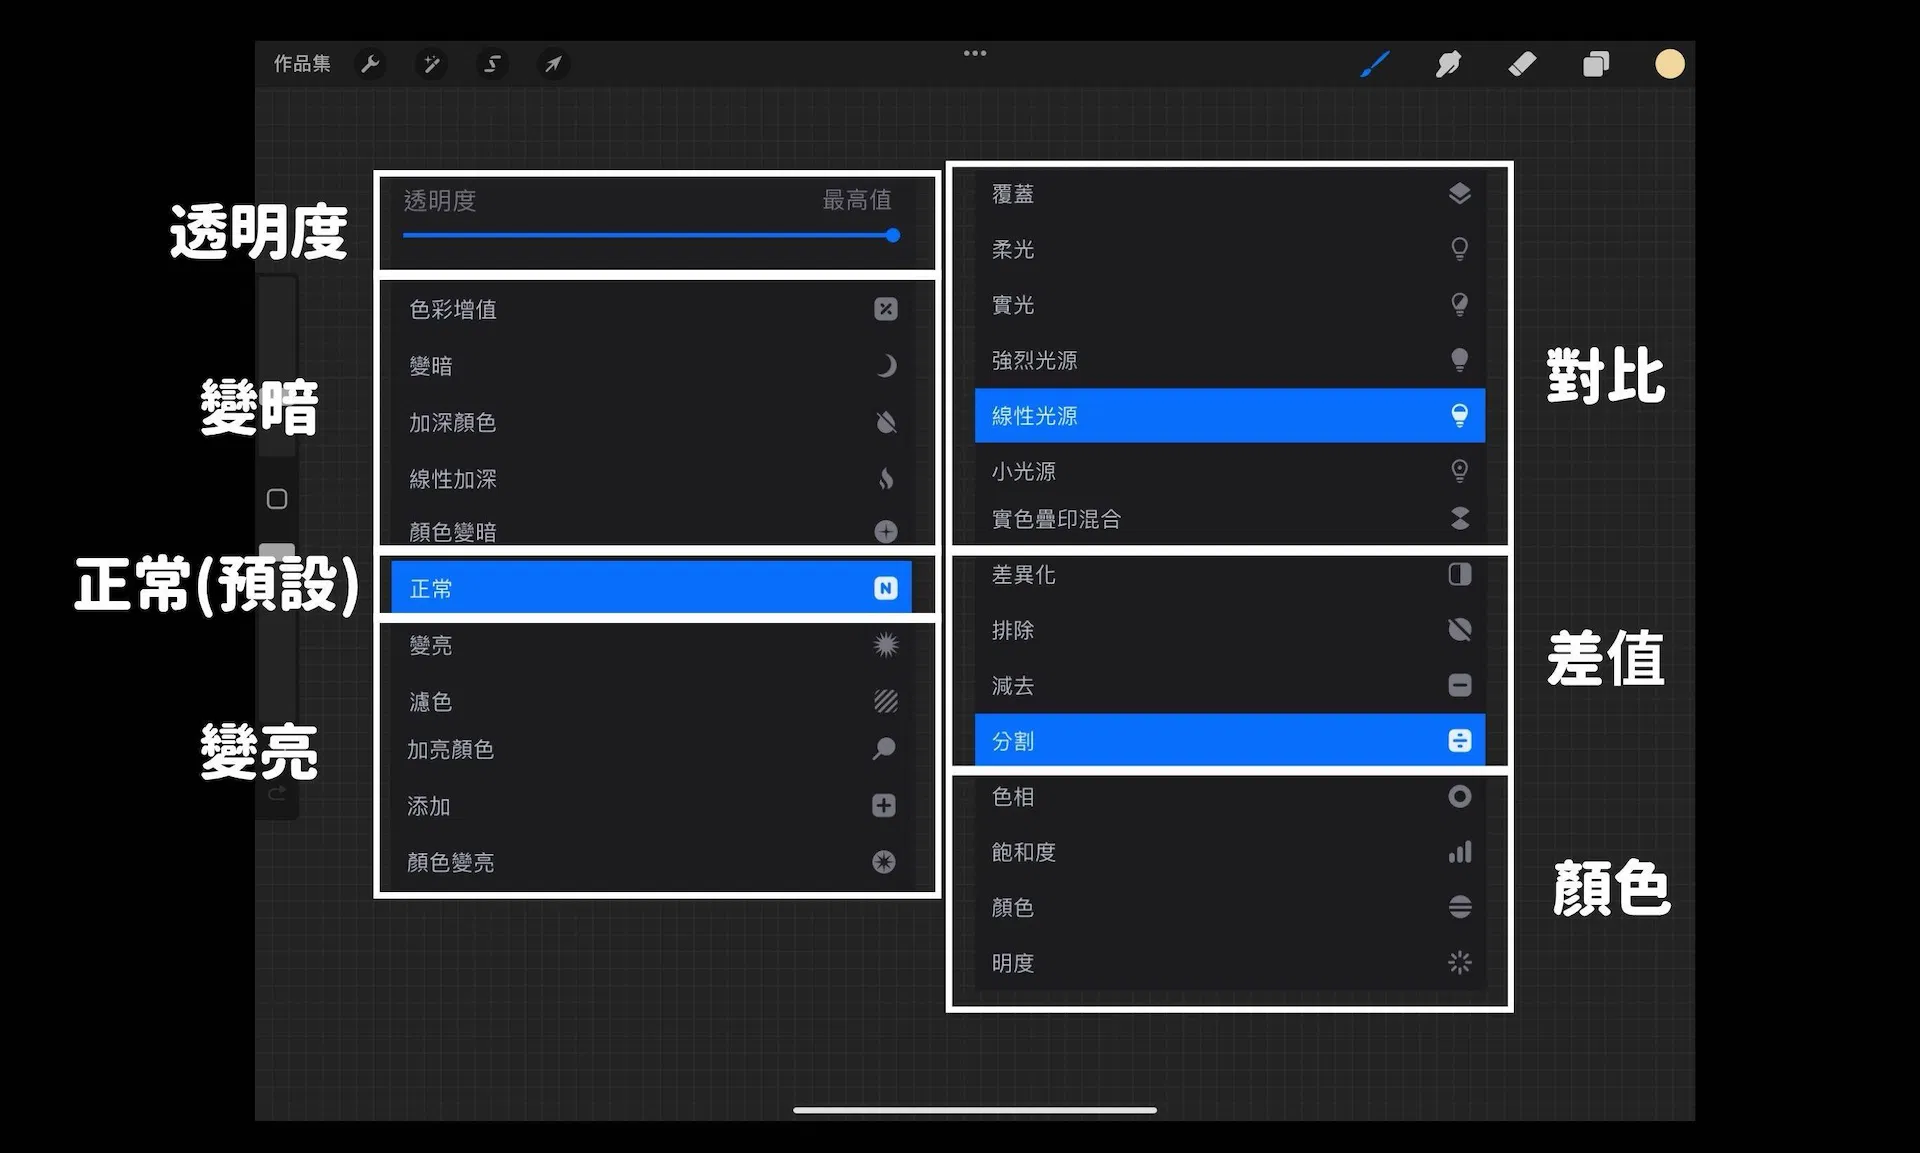Viewport: 1920px width, 1153px height.
Task: Choose the 色相 hue blend mode
Action: coord(1230,797)
